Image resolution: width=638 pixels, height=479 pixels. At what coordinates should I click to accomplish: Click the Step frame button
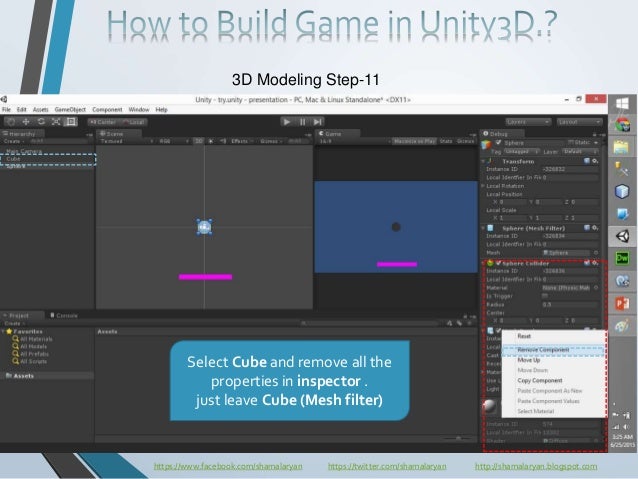tap(317, 122)
